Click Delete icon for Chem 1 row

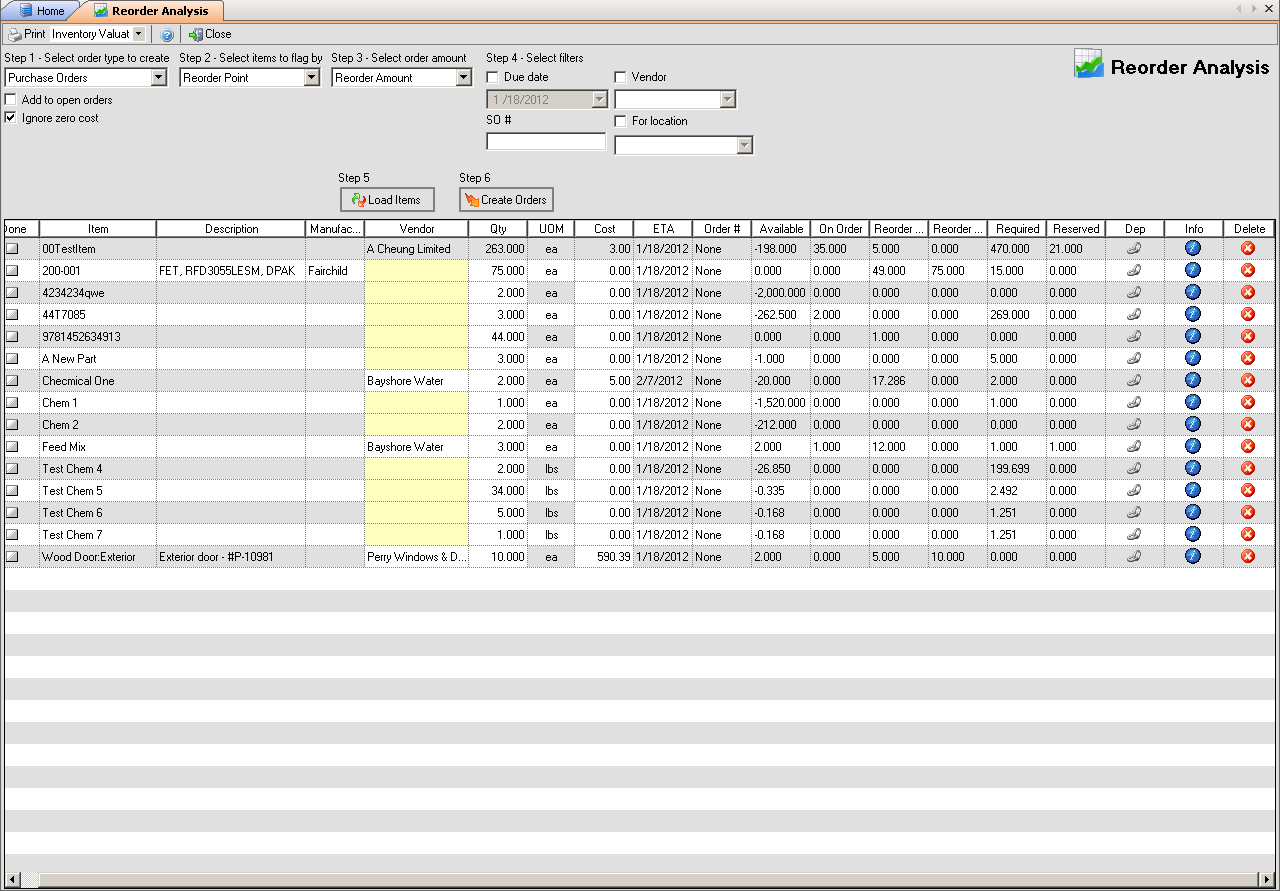pyautogui.click(x=1248, y=403)
